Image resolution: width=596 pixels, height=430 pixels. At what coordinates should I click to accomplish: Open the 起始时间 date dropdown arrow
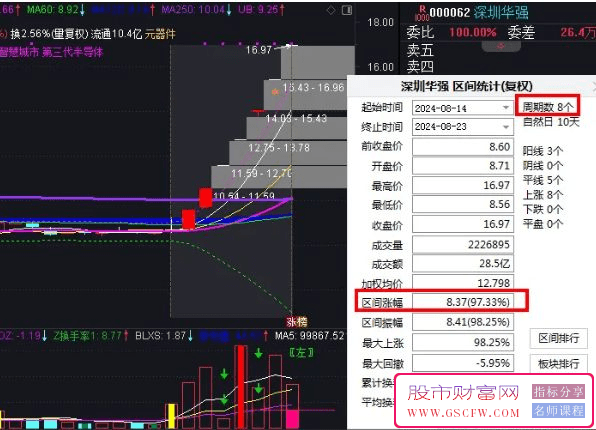506,108
